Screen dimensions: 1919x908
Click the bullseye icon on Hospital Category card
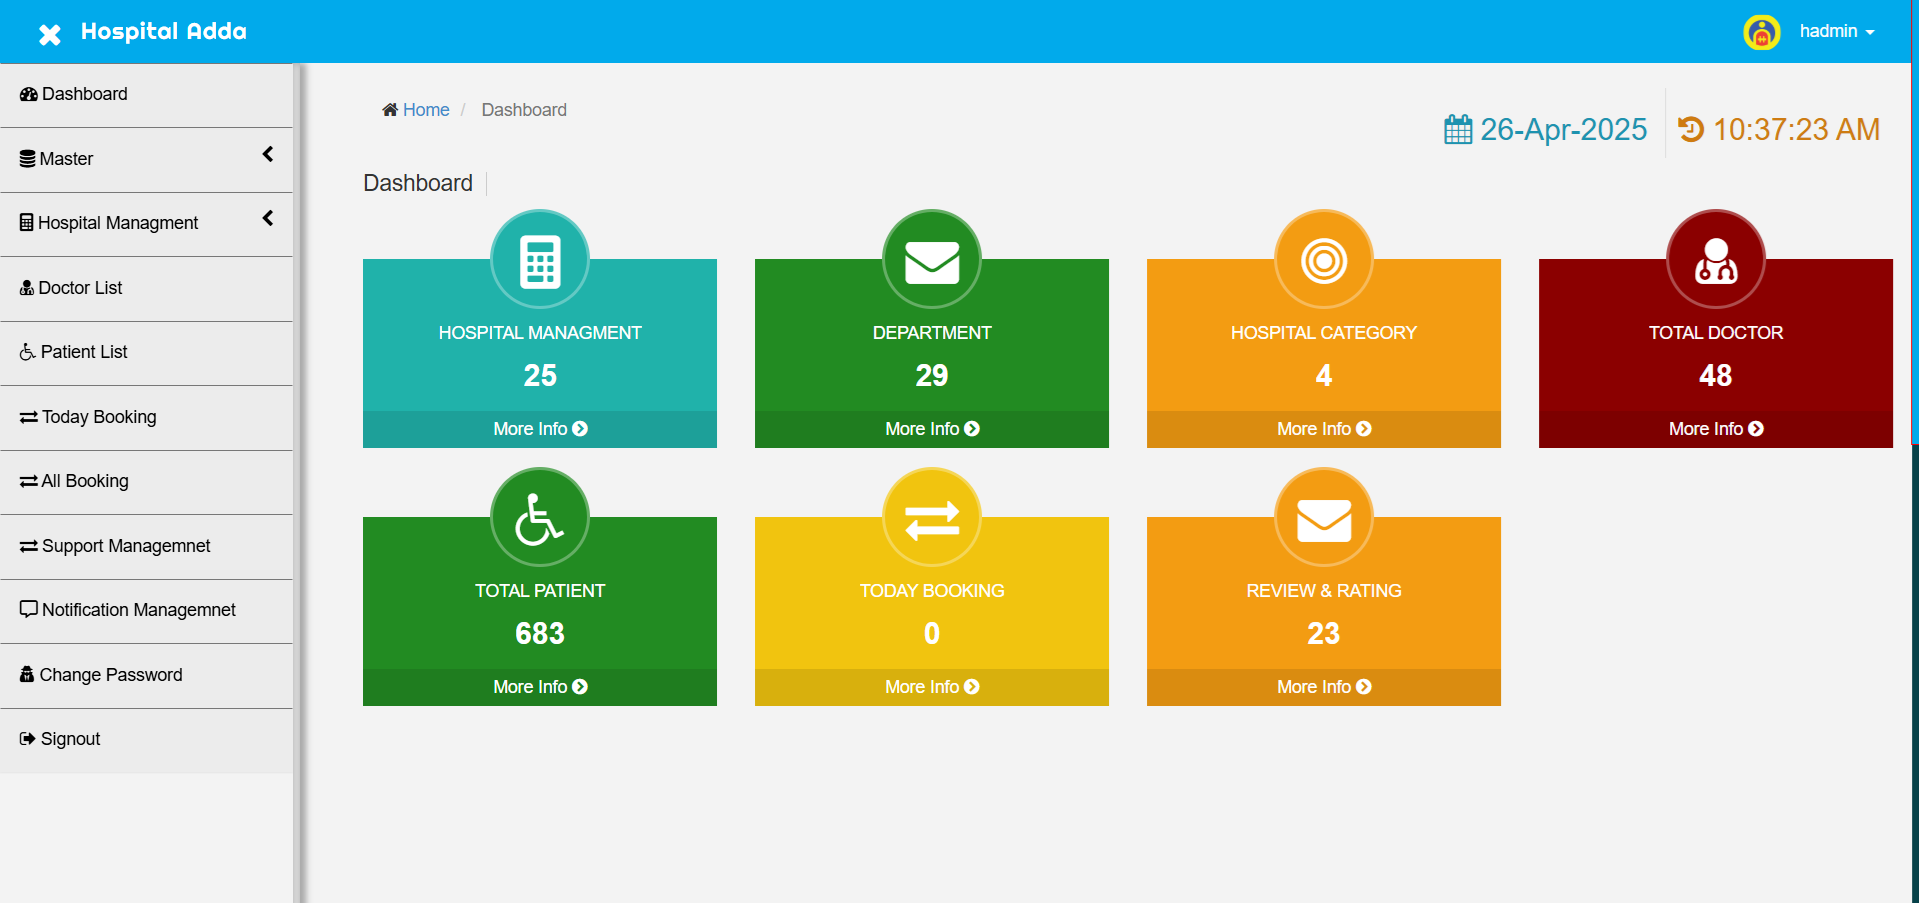point(1323,260)
